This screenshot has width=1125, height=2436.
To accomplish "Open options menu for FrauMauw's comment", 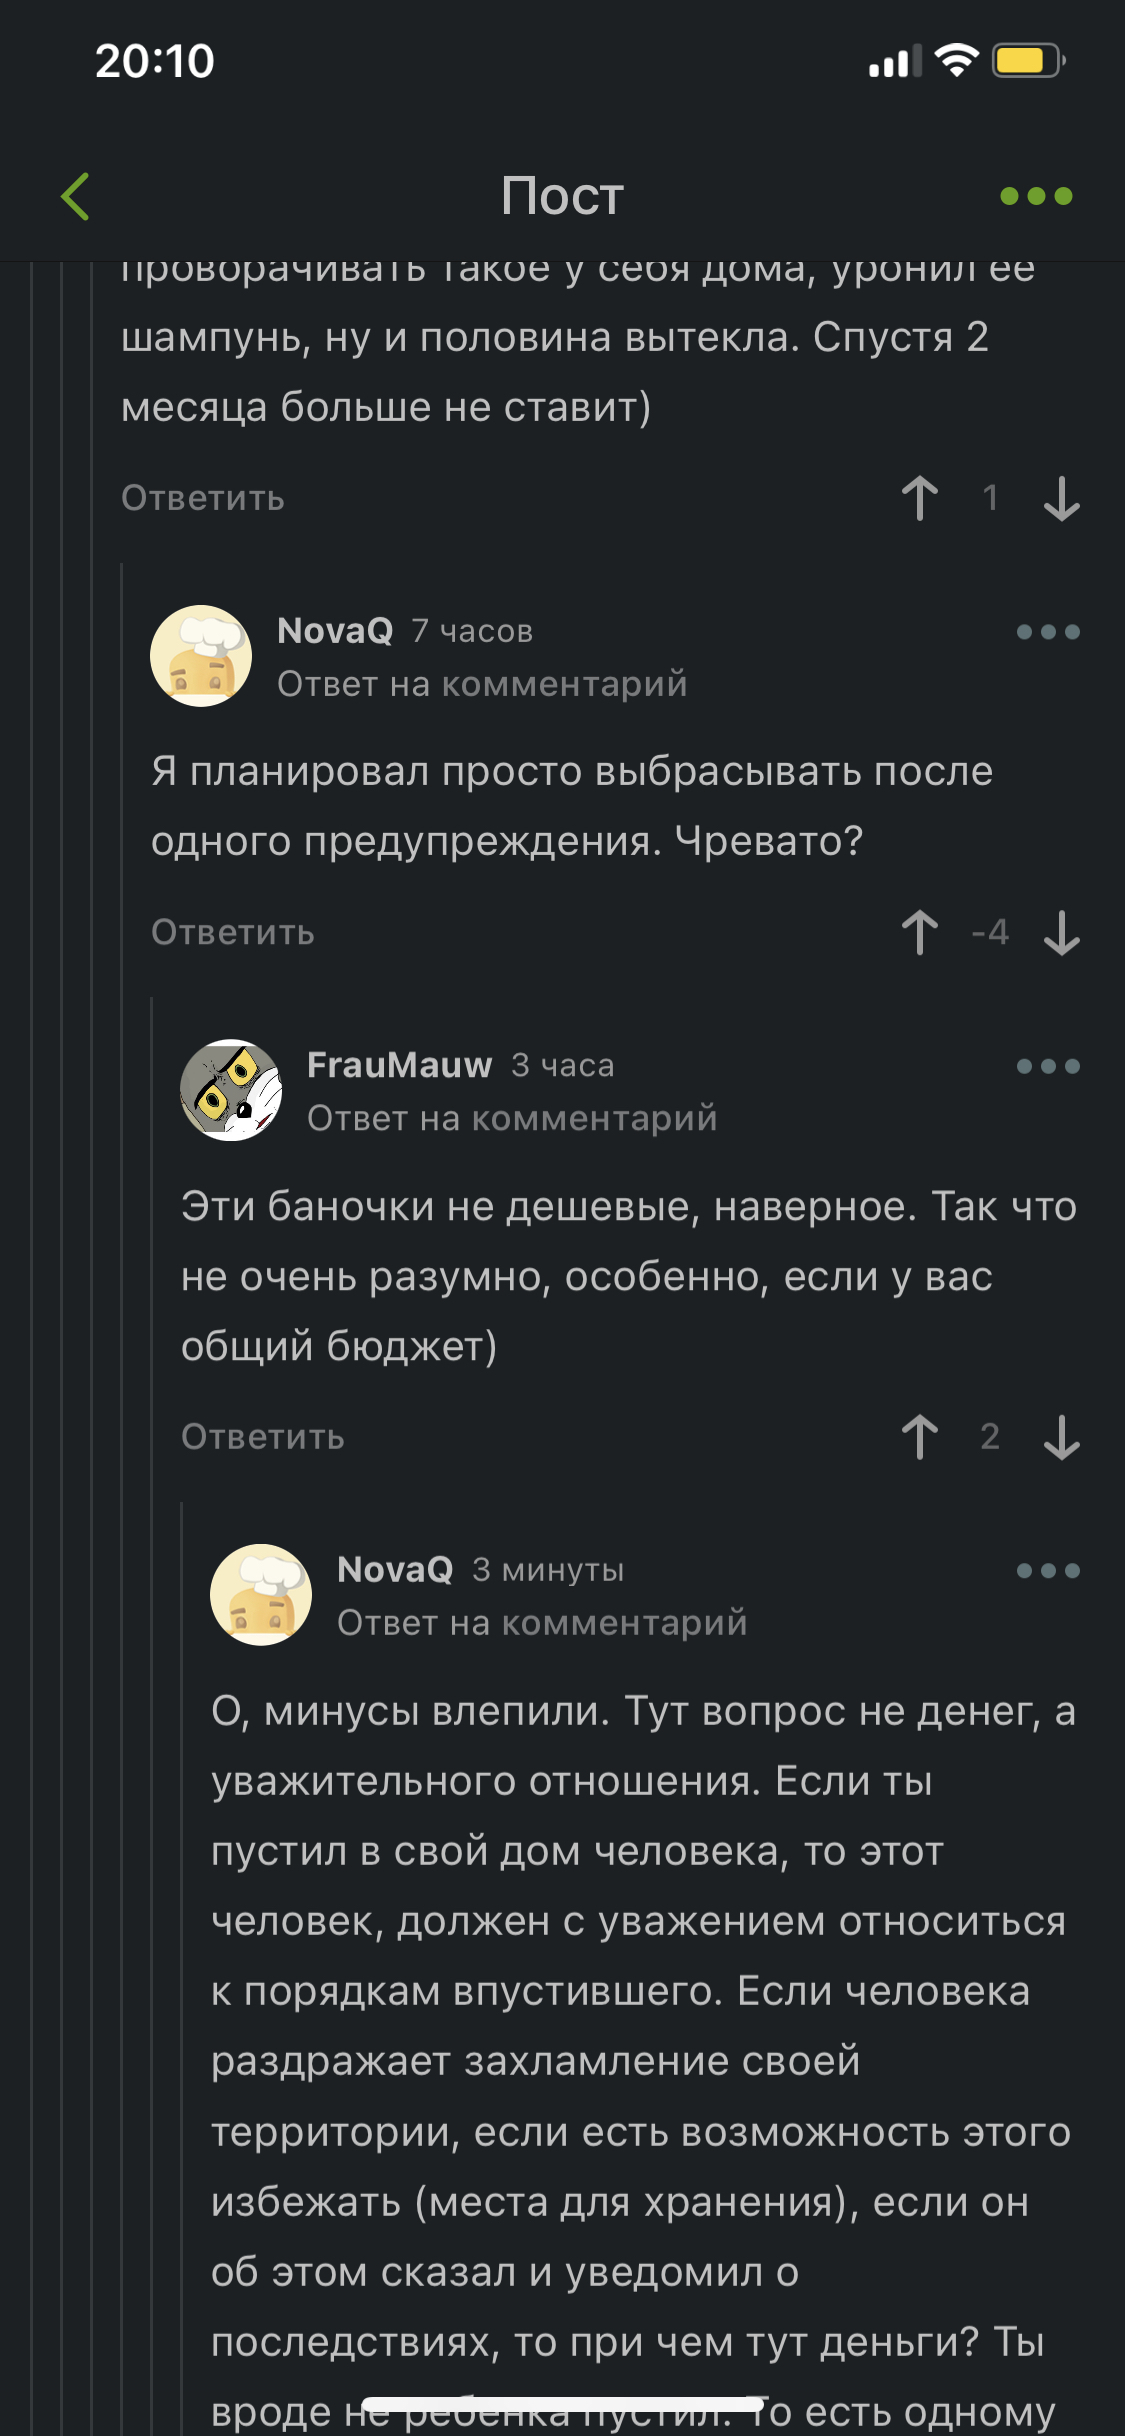I will (1047, 1066).
